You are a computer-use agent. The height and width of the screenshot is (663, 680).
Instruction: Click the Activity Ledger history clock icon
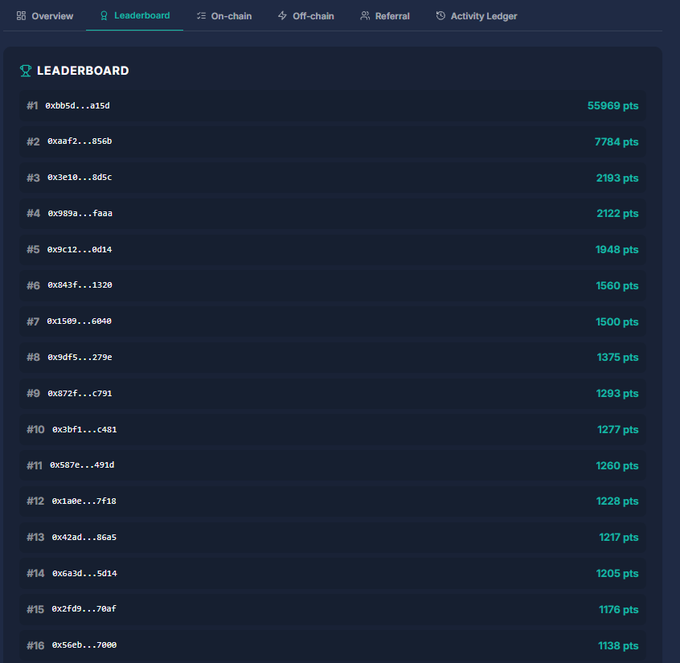[441, 16]
